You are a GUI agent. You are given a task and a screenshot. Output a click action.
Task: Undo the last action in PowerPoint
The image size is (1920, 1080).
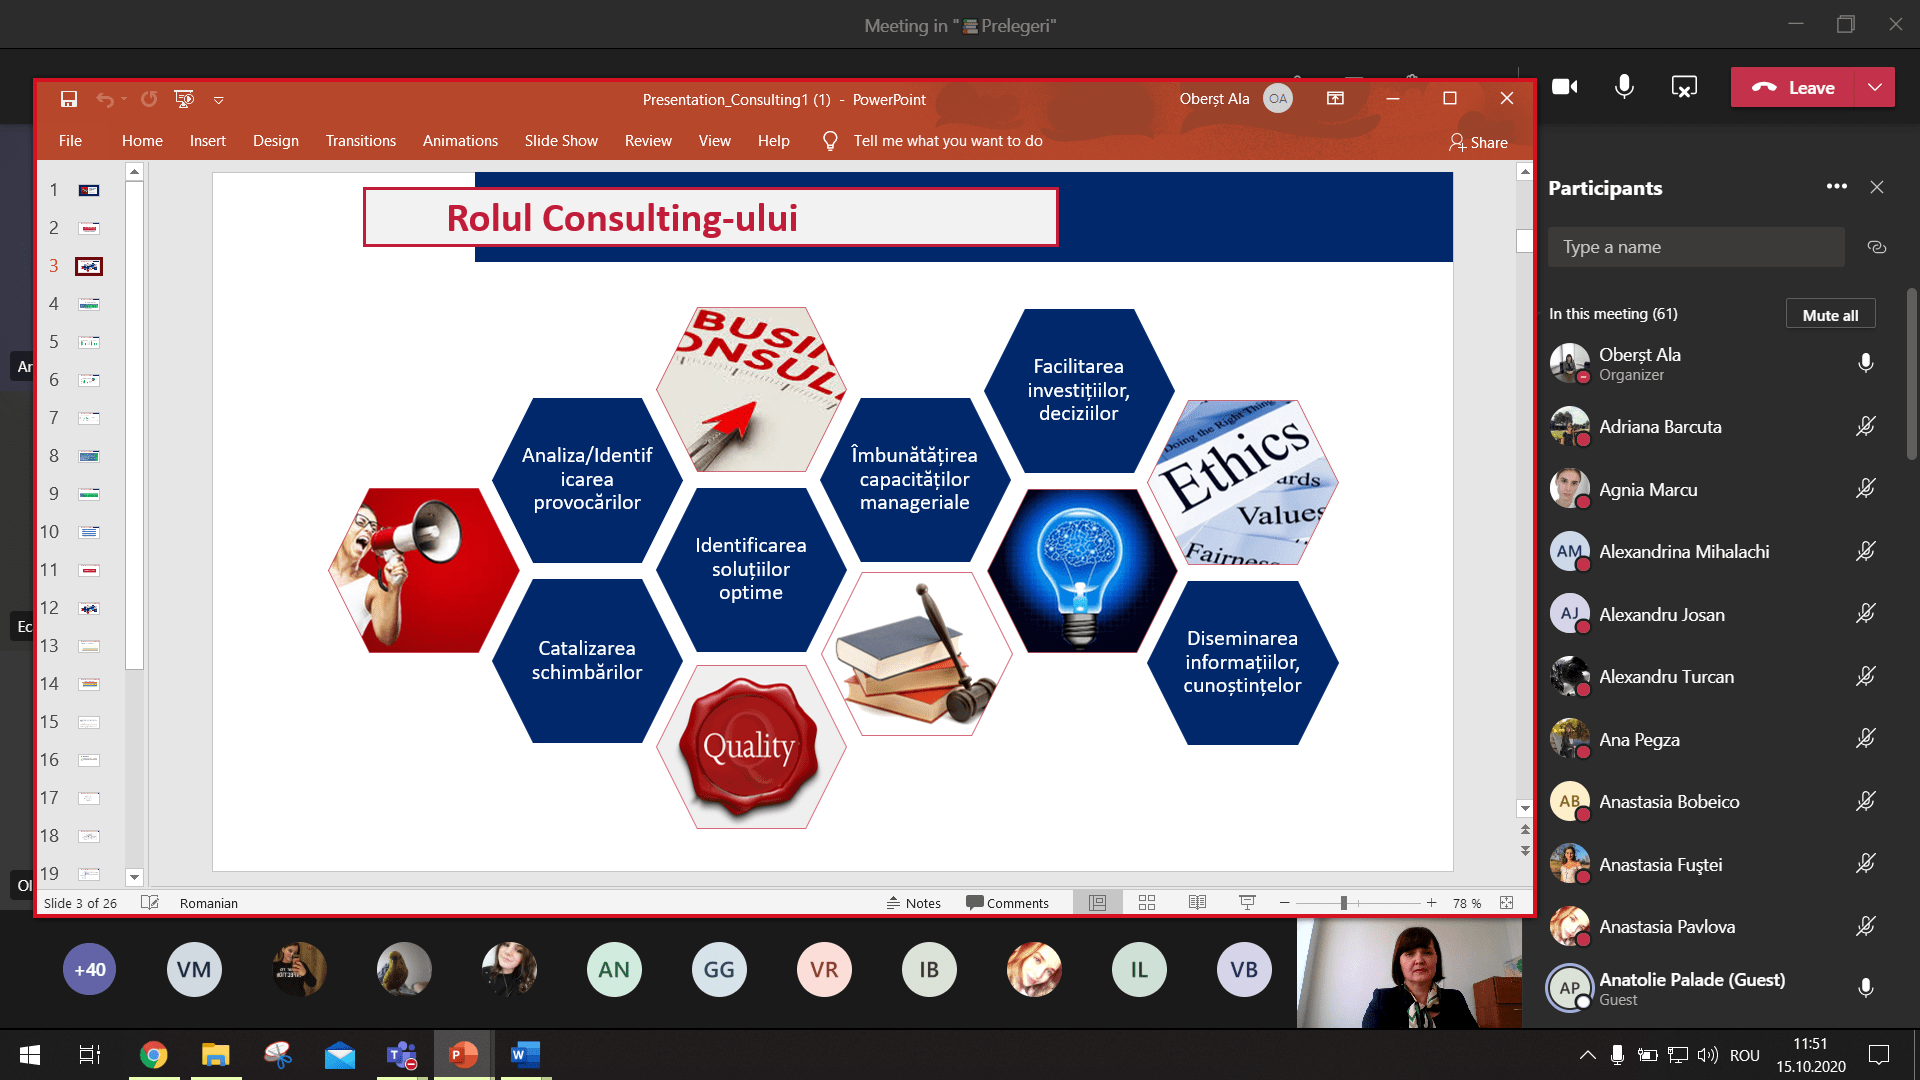104,99
